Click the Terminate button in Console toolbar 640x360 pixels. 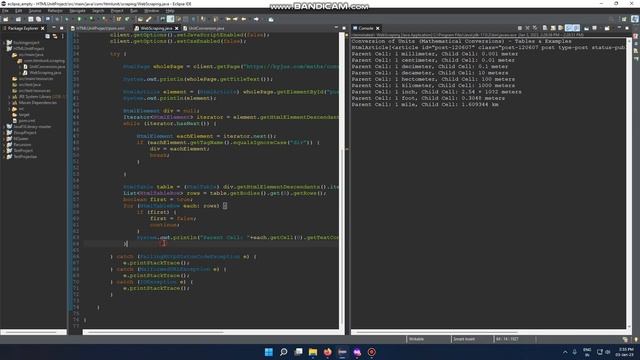tap(520, 28)
